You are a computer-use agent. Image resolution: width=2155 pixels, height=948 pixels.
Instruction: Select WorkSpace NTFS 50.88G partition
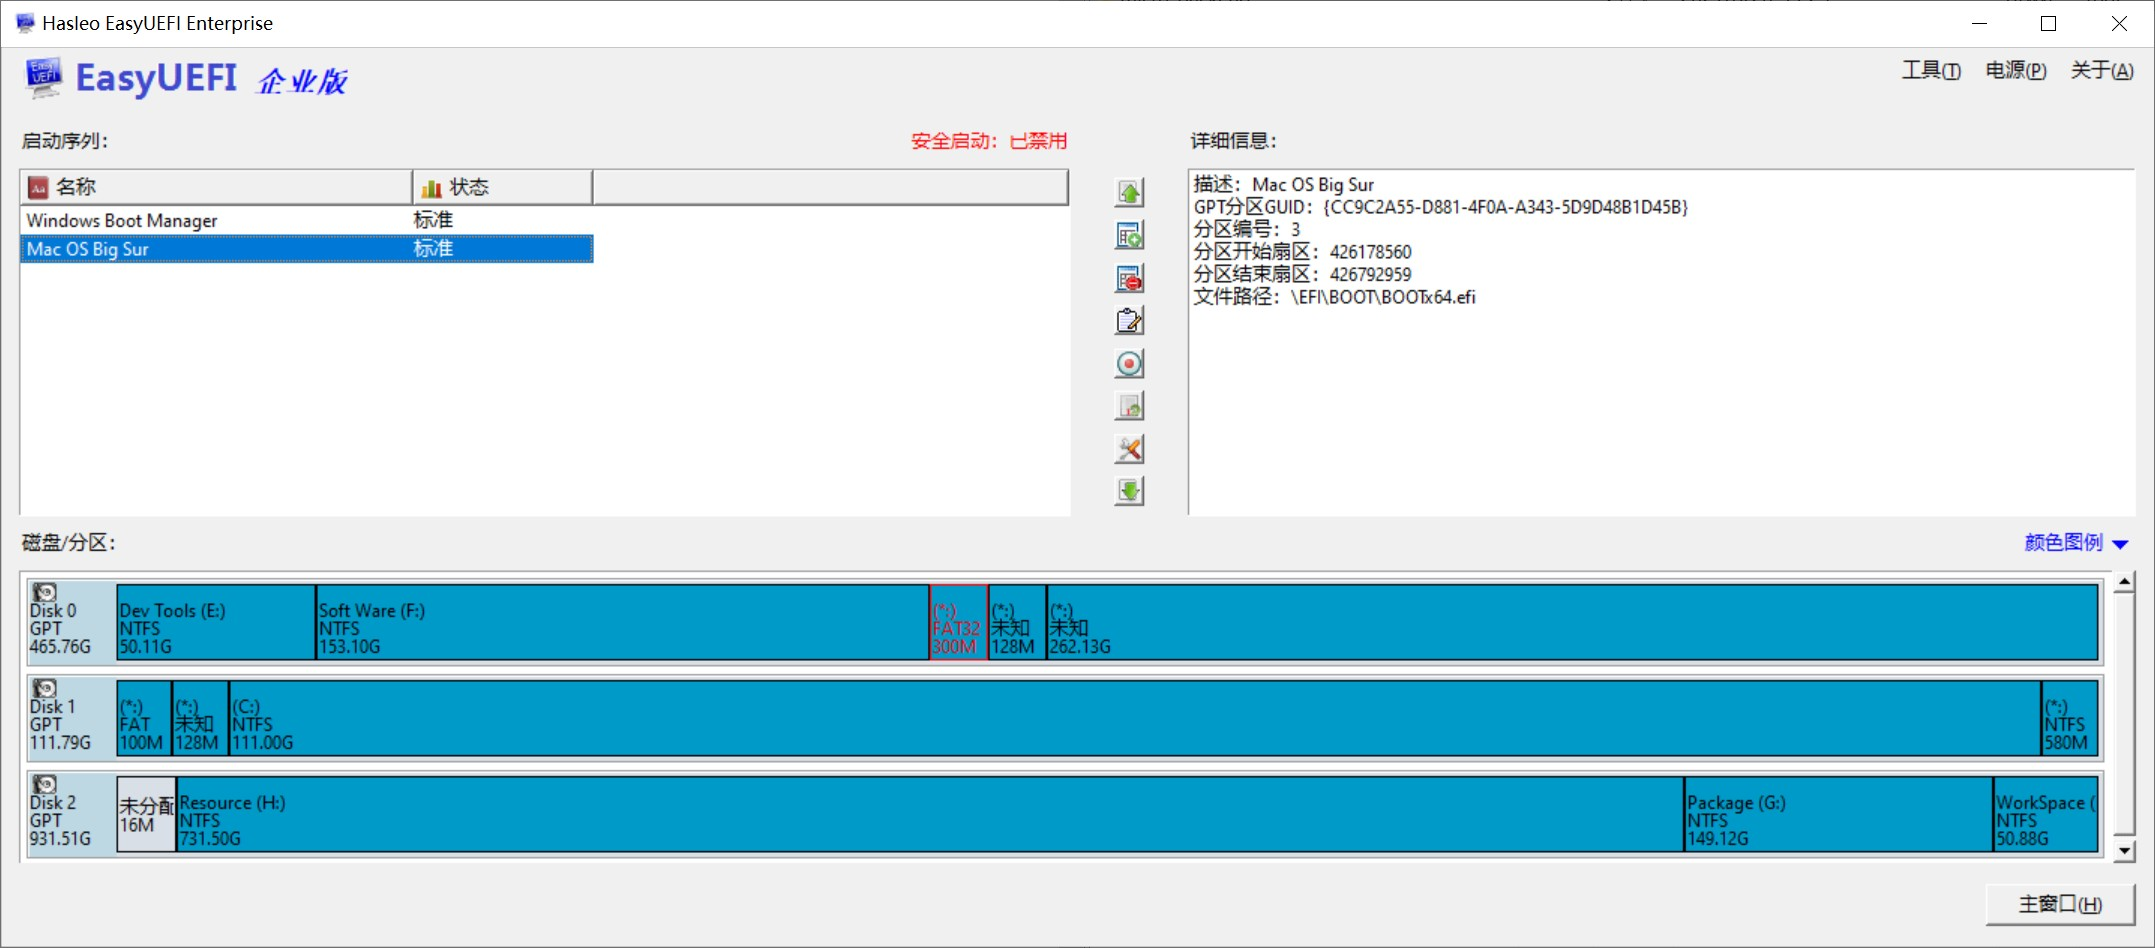point(2046,814)
